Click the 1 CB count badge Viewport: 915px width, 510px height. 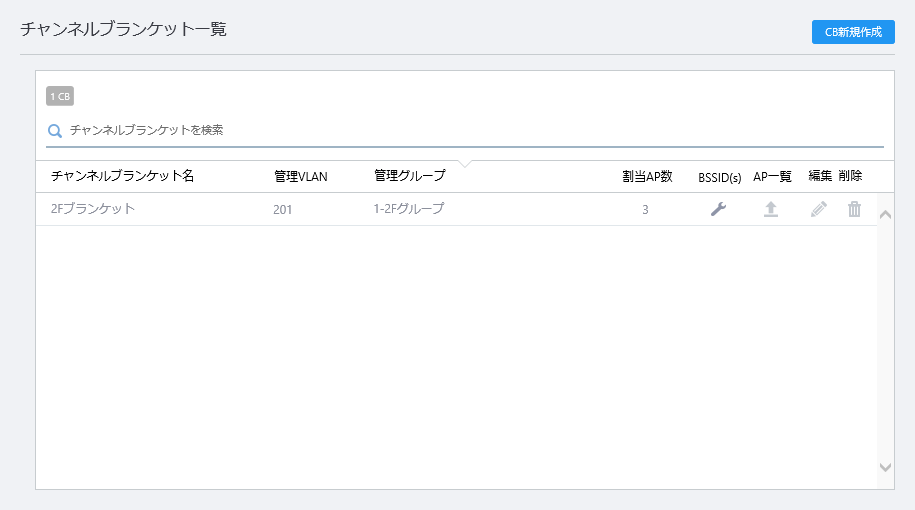coord(60,96)
